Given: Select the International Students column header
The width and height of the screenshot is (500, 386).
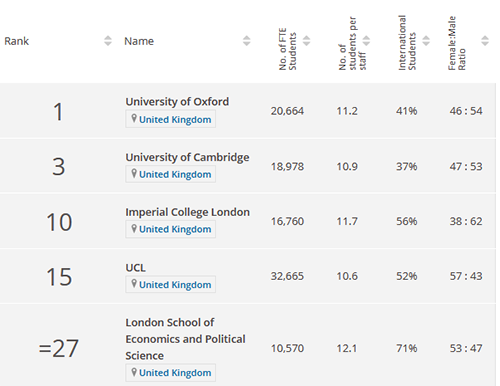Looking at the screenshot, I should coord(407,43).
